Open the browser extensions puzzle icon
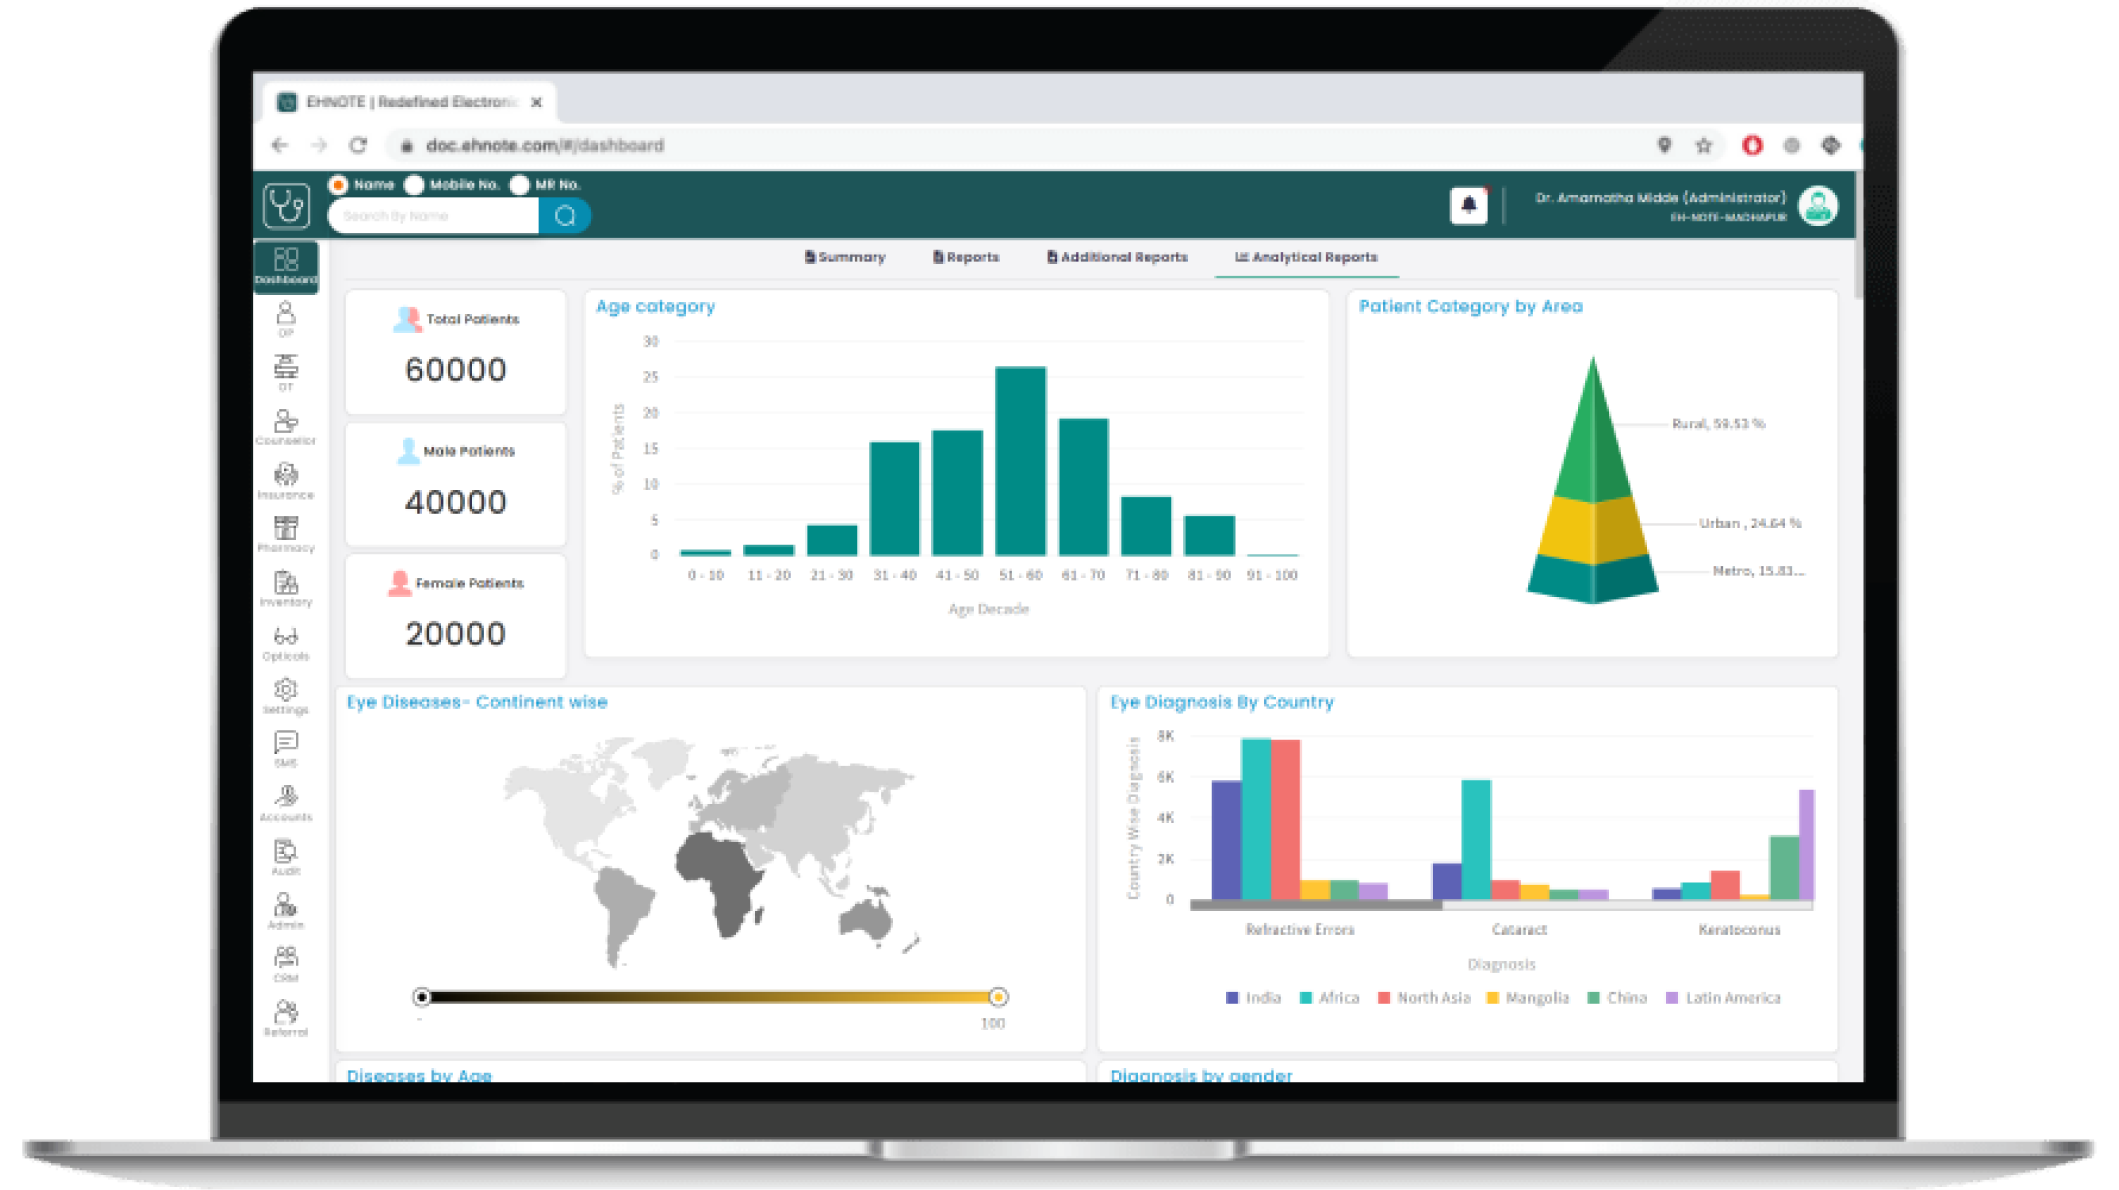This screenshot has height=1190, width=2119. click(x=1831, y=145)
